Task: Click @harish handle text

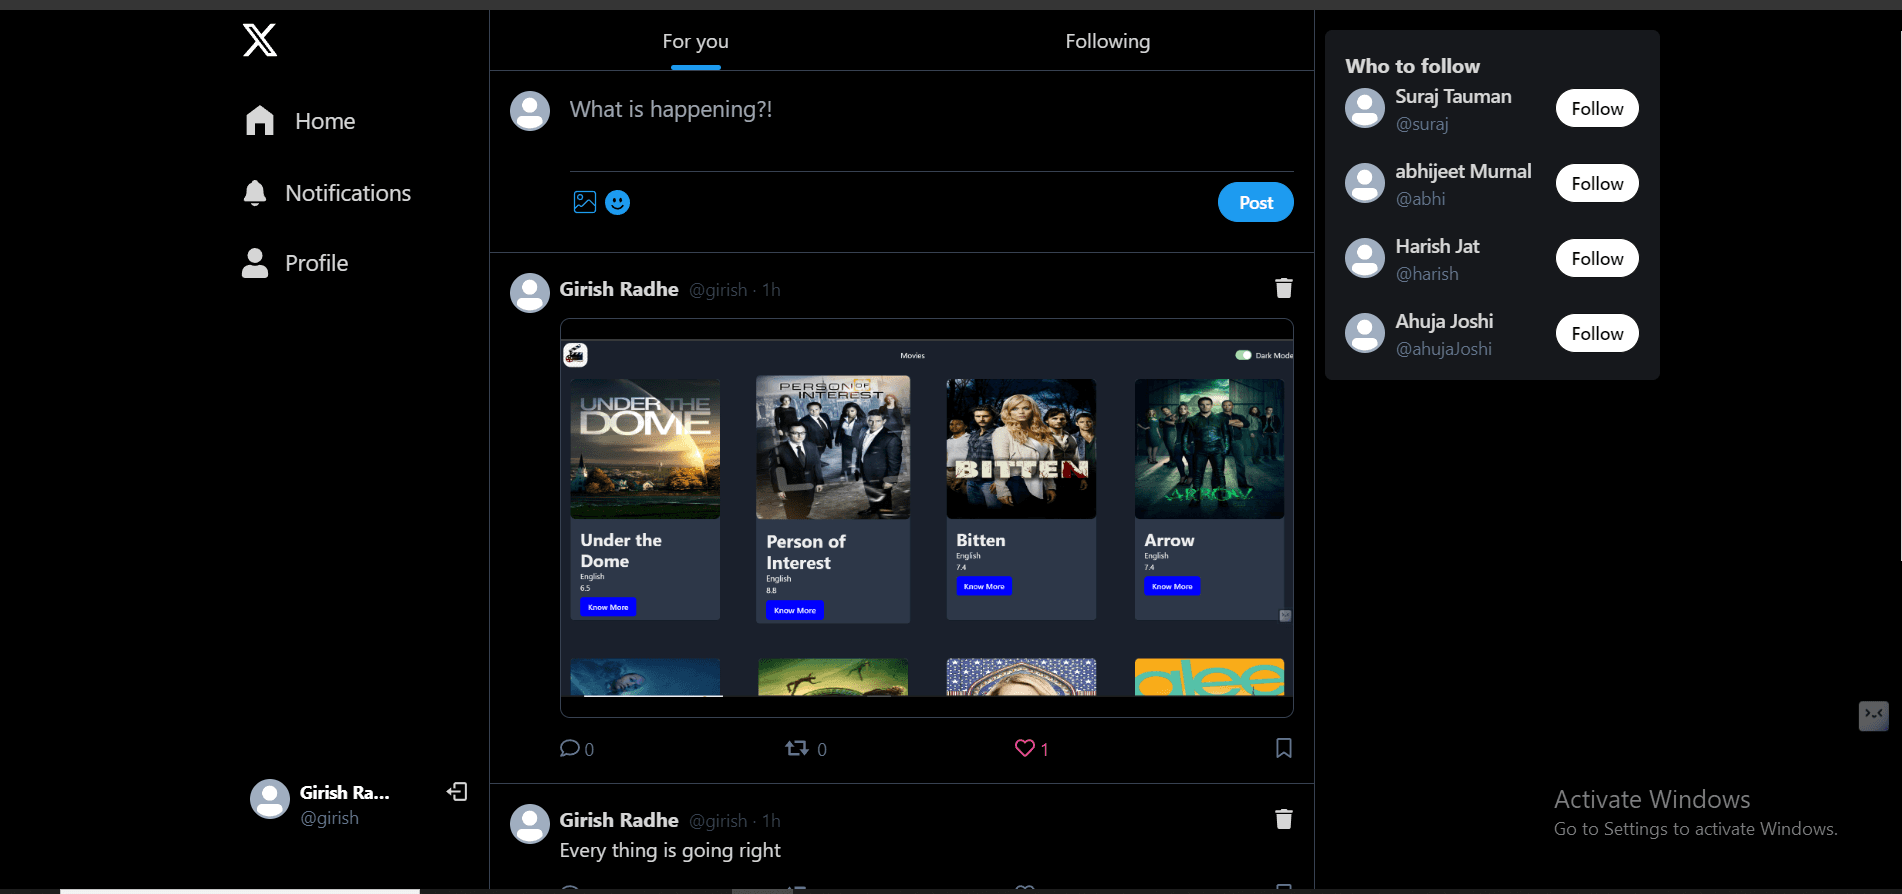Action: [1427, 274]
